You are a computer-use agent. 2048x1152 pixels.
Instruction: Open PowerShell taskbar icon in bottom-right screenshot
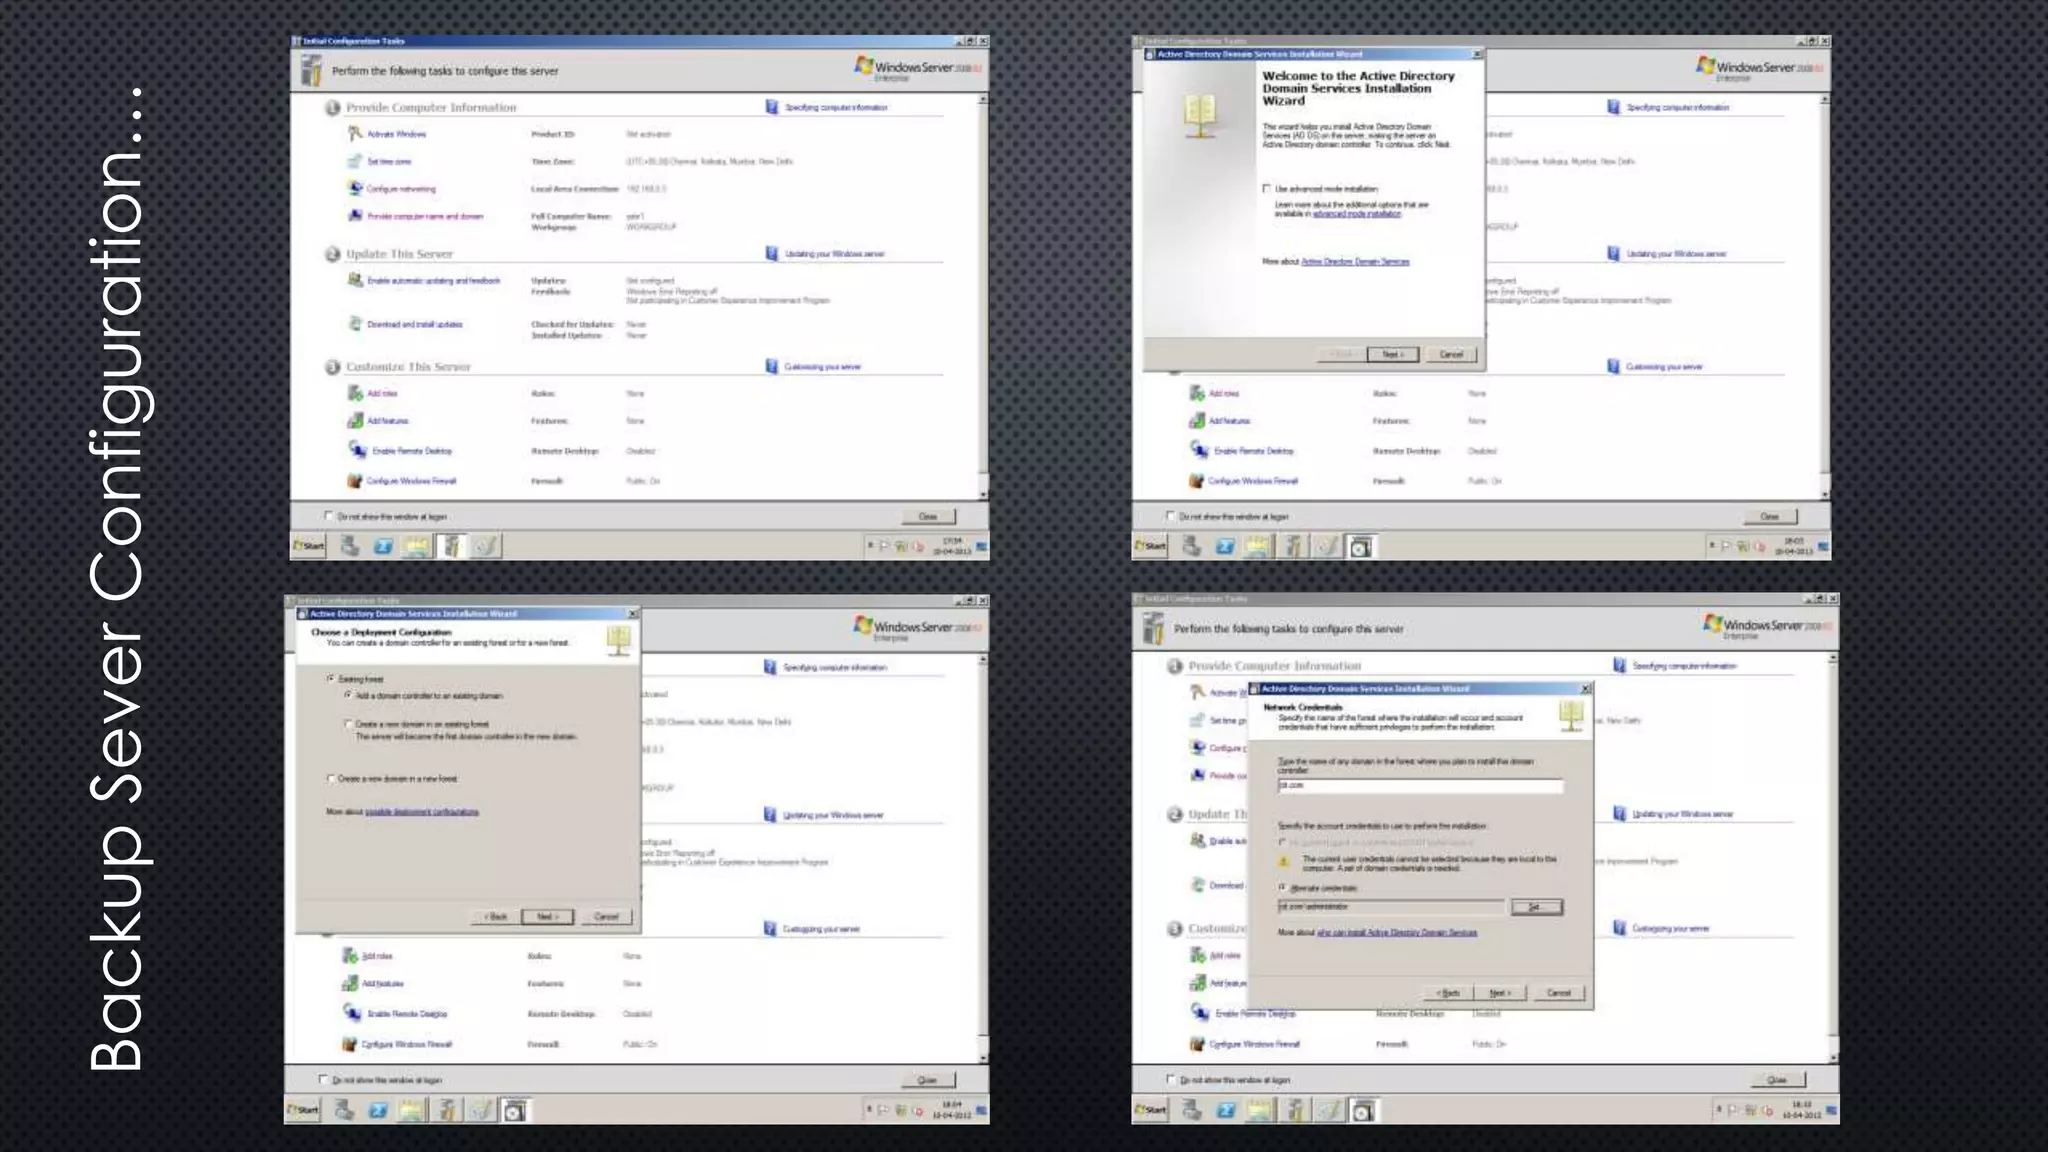pos(1226,1111)
